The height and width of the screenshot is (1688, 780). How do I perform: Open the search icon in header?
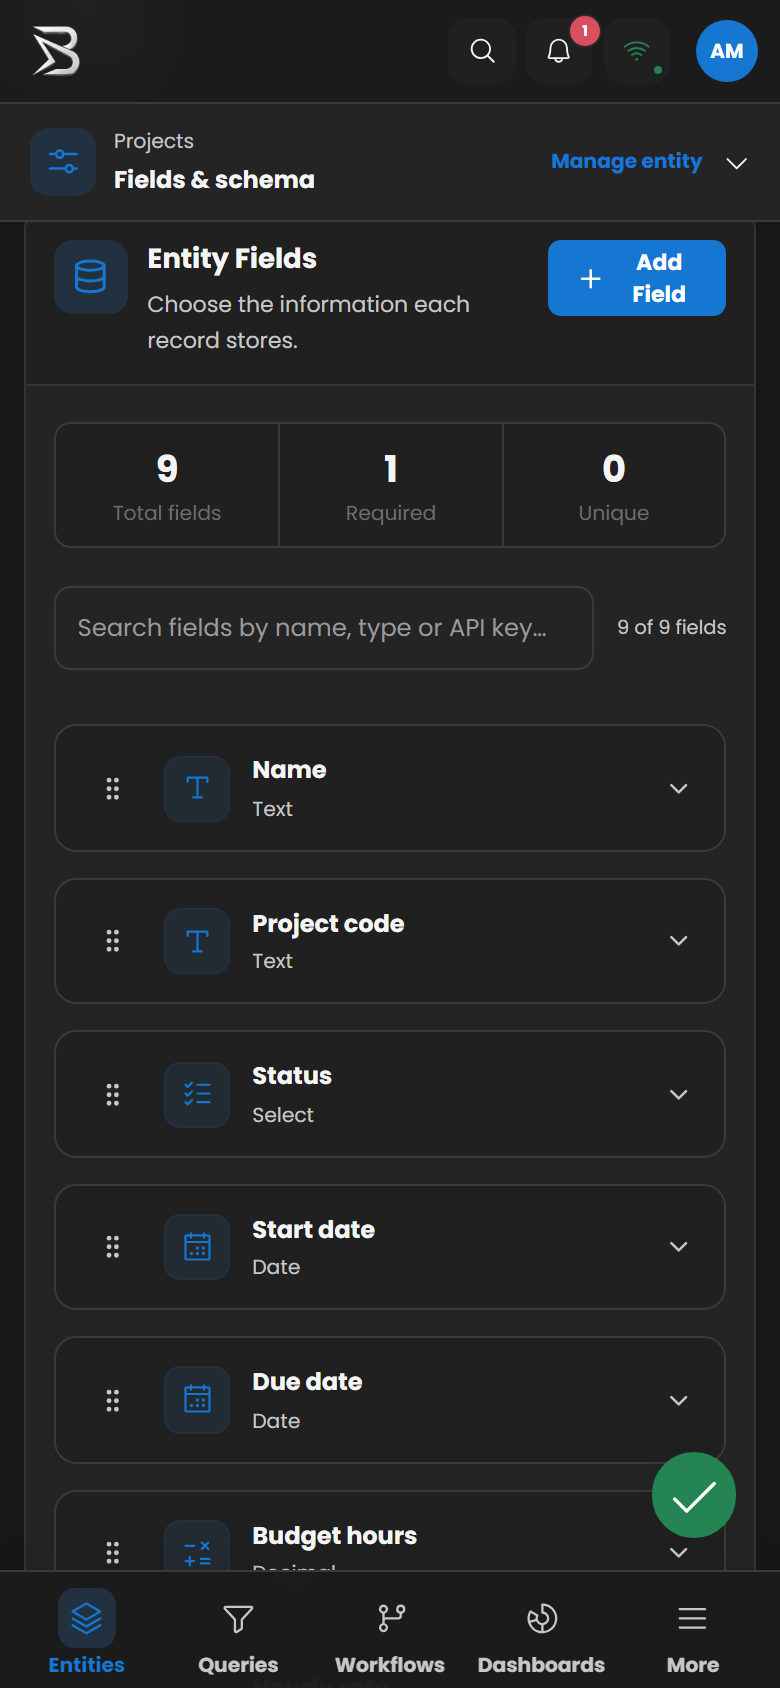click(482, 50)
